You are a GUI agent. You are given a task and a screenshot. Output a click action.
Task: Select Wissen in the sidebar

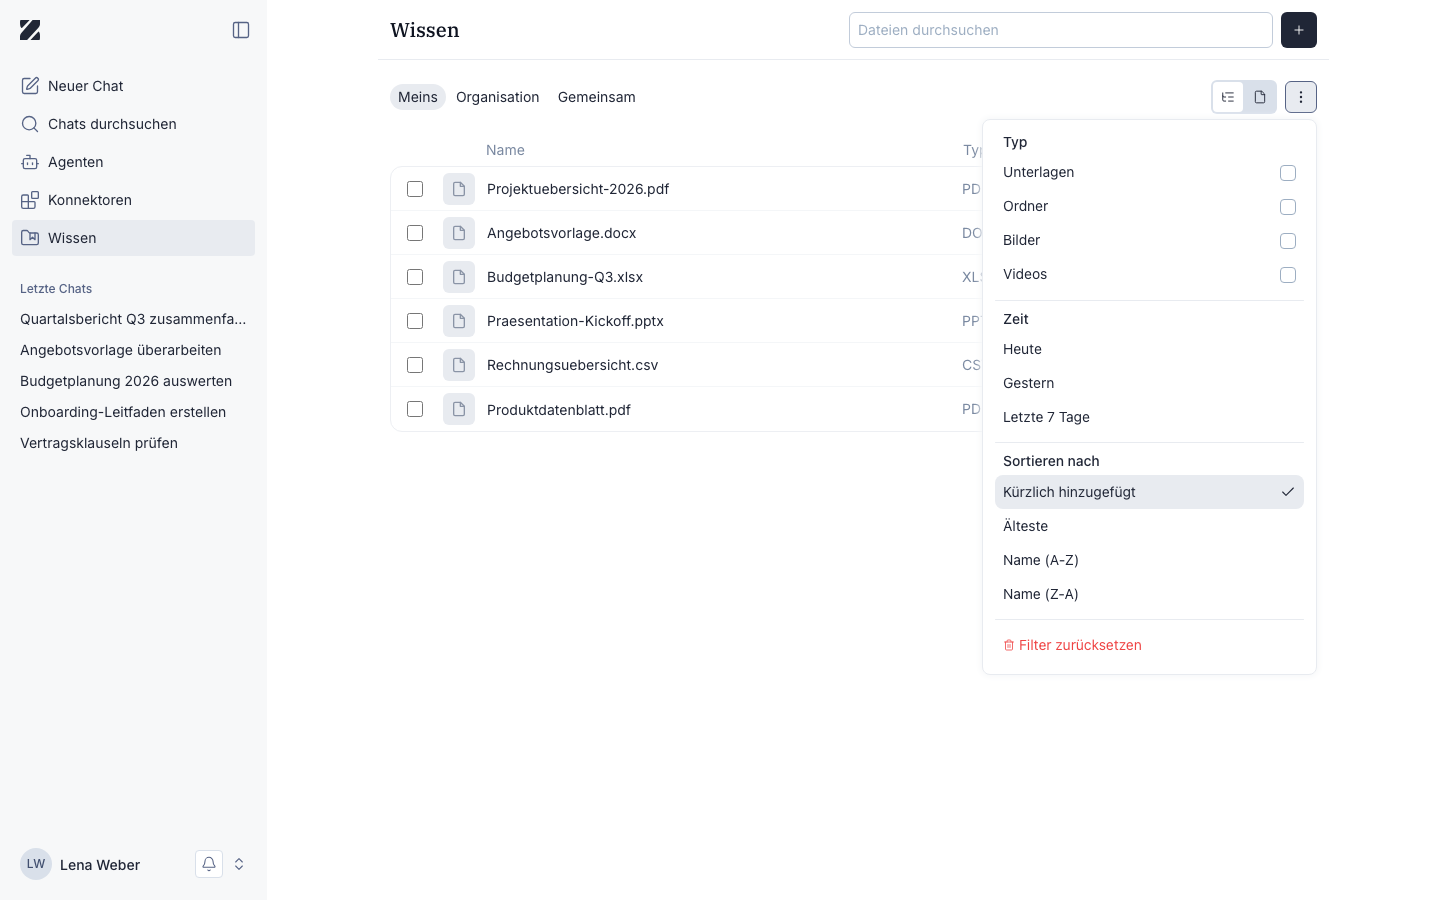pos(133,238)
